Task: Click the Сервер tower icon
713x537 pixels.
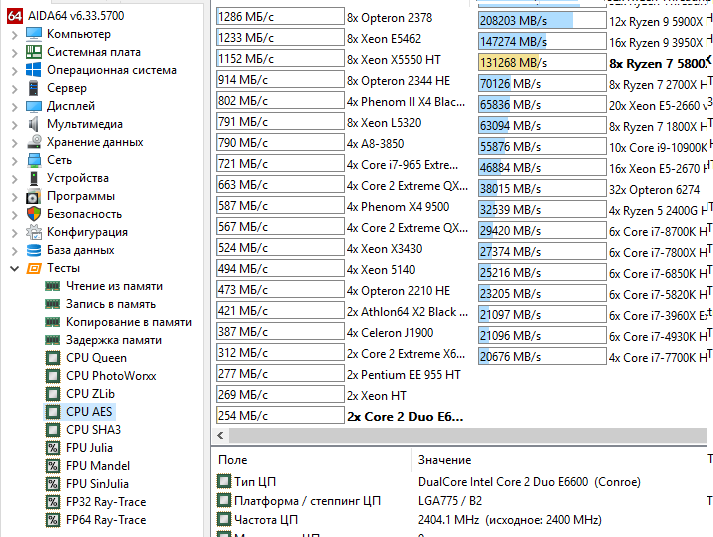Action: click(34, 88)
